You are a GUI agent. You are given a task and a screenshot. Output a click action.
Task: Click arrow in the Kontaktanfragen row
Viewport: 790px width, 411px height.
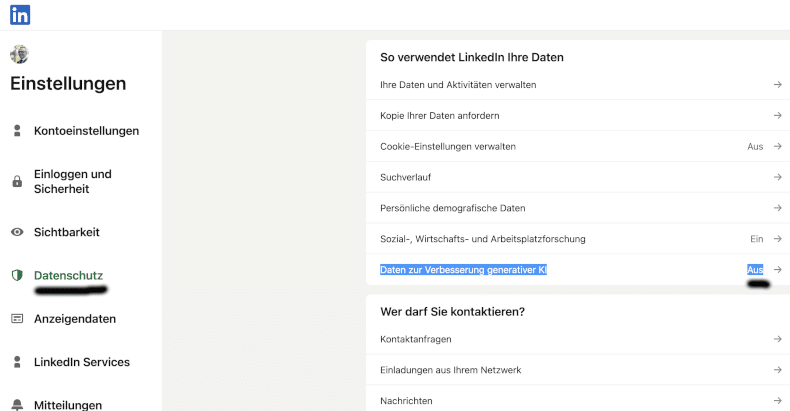click(x=777, y=339)
